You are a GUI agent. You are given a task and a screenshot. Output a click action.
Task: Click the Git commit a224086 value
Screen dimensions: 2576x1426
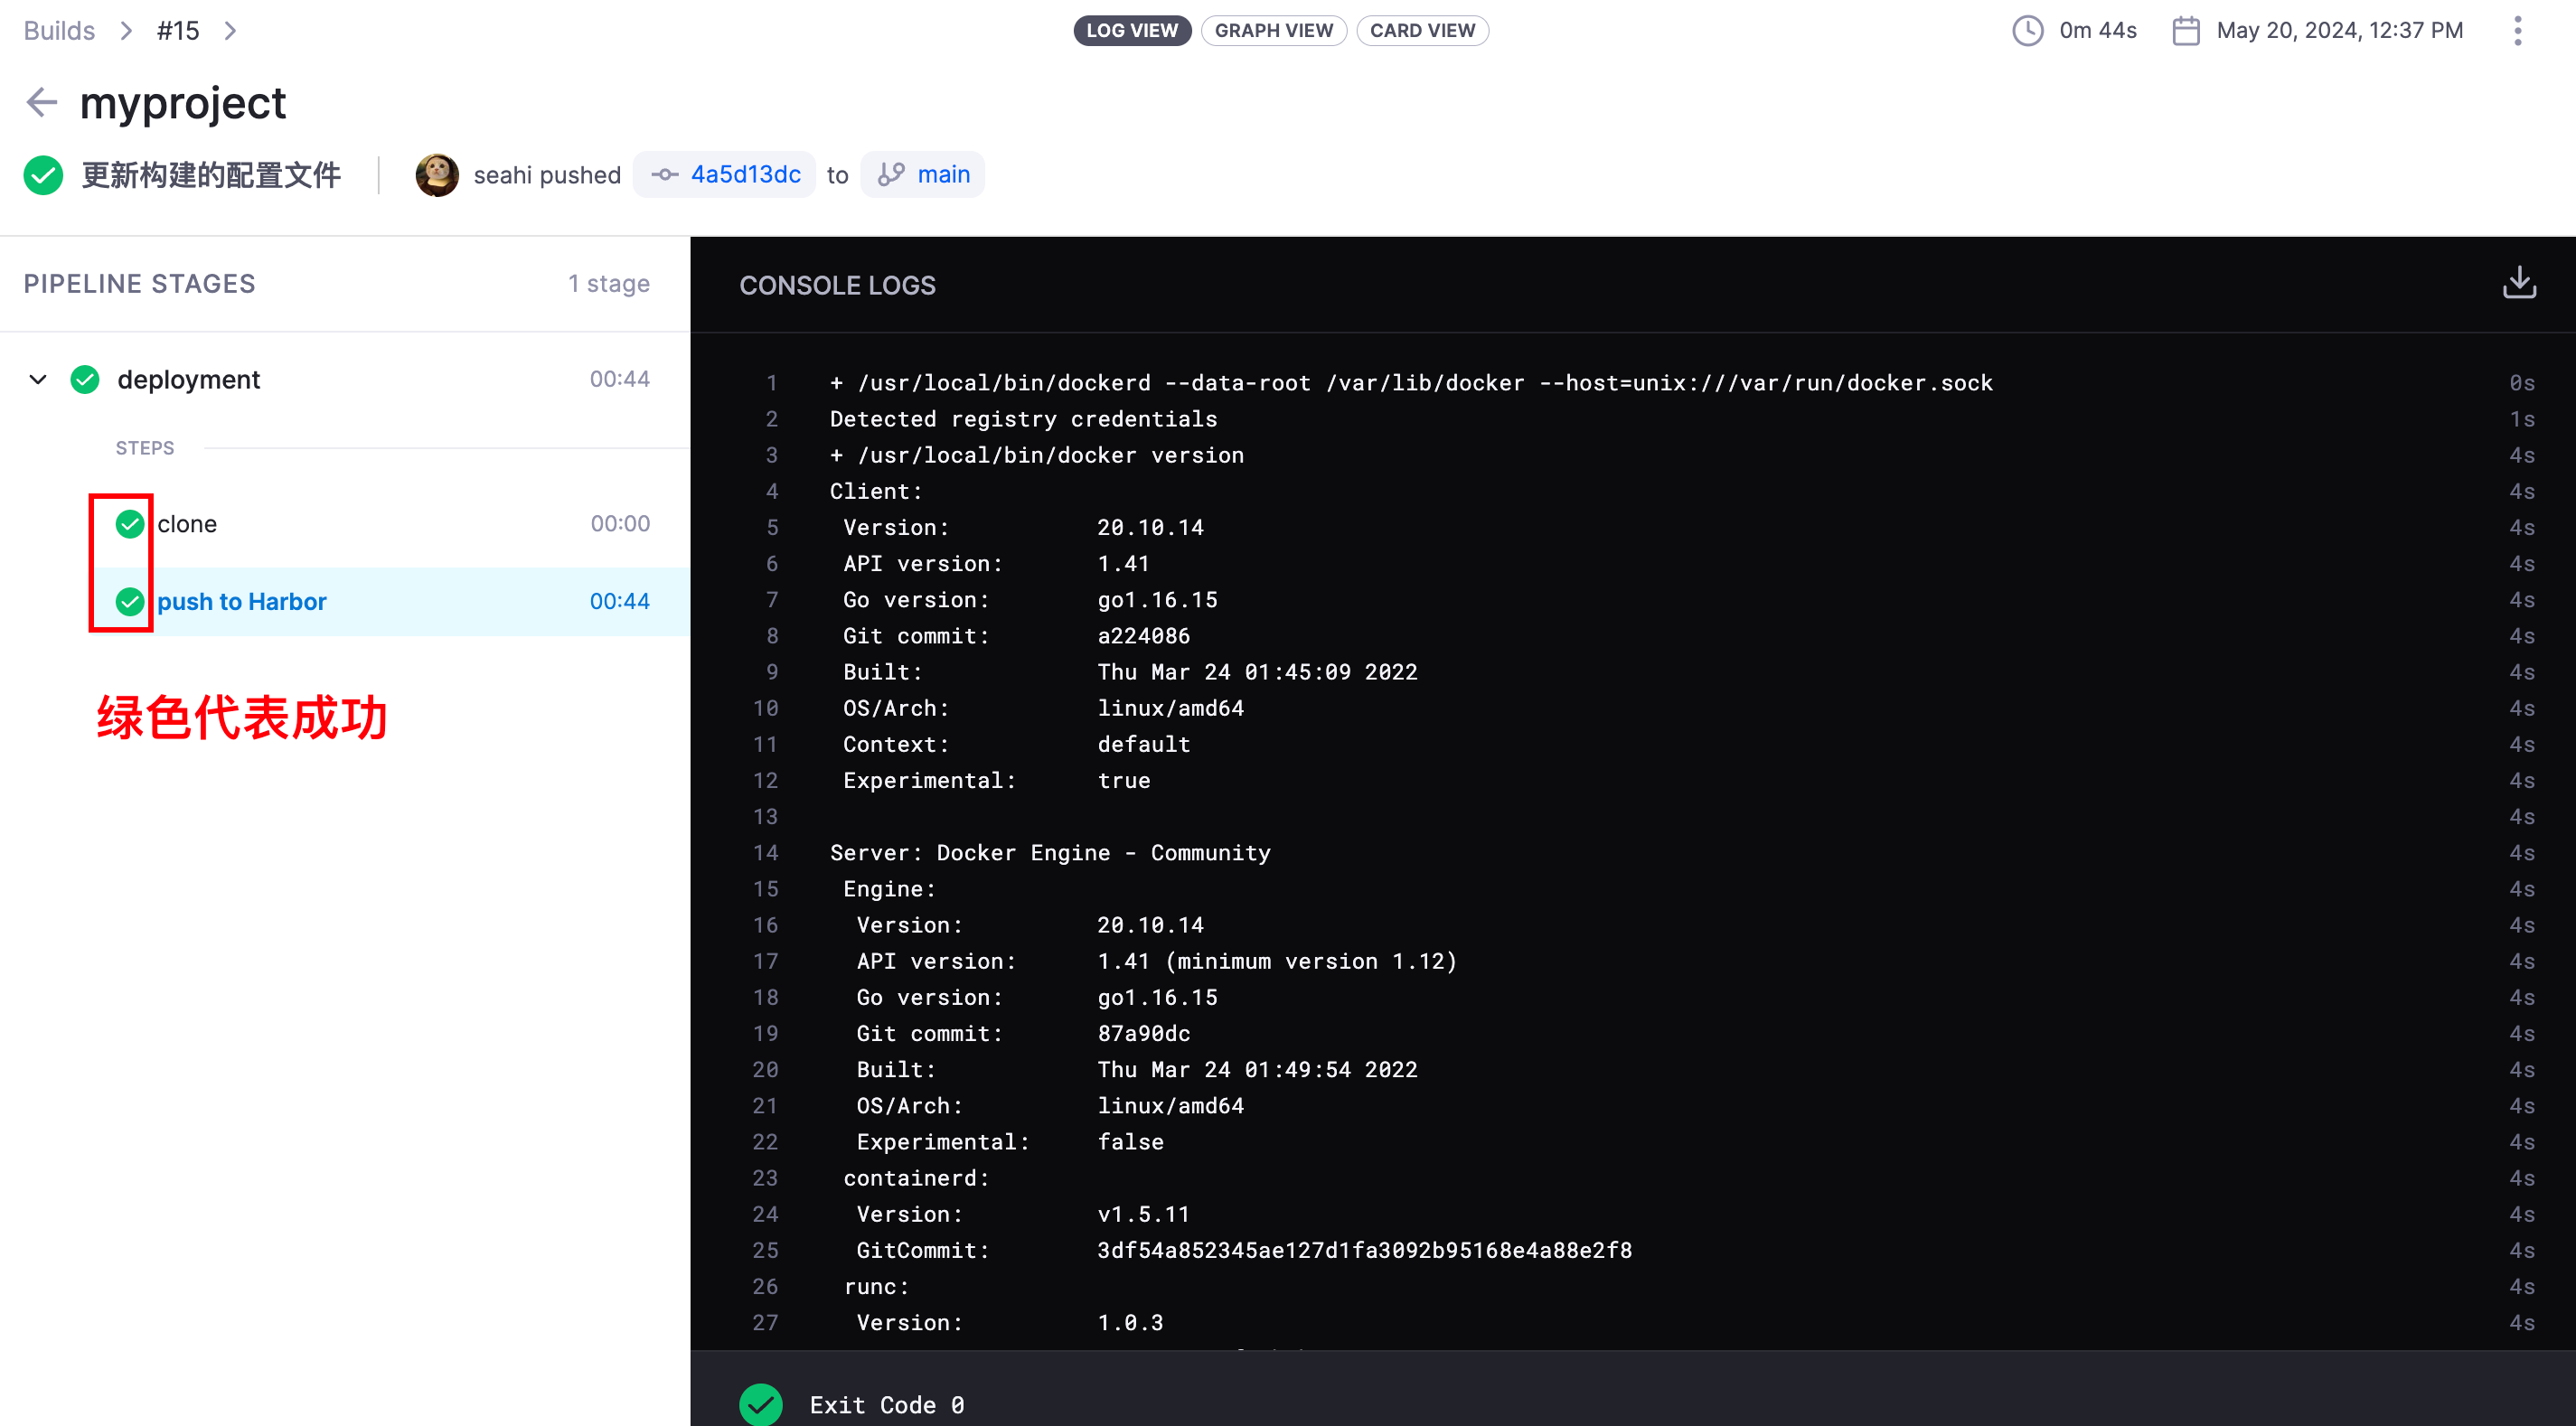pos(1143,636)
